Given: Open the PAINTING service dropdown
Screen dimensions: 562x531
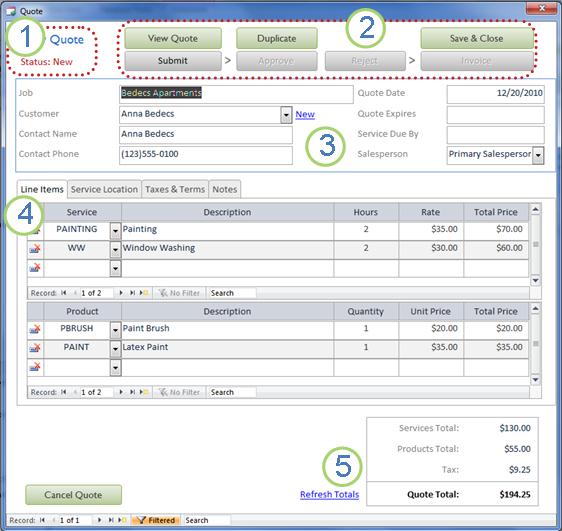Looking at the screenshot, I should point(115,231).
